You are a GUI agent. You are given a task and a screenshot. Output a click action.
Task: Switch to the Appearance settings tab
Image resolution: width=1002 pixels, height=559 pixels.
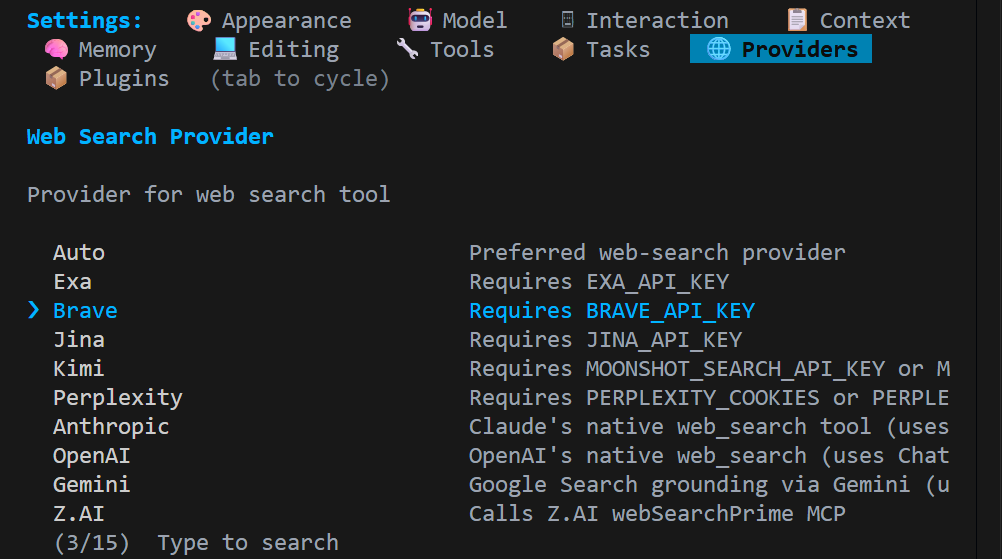coord(269,20)
